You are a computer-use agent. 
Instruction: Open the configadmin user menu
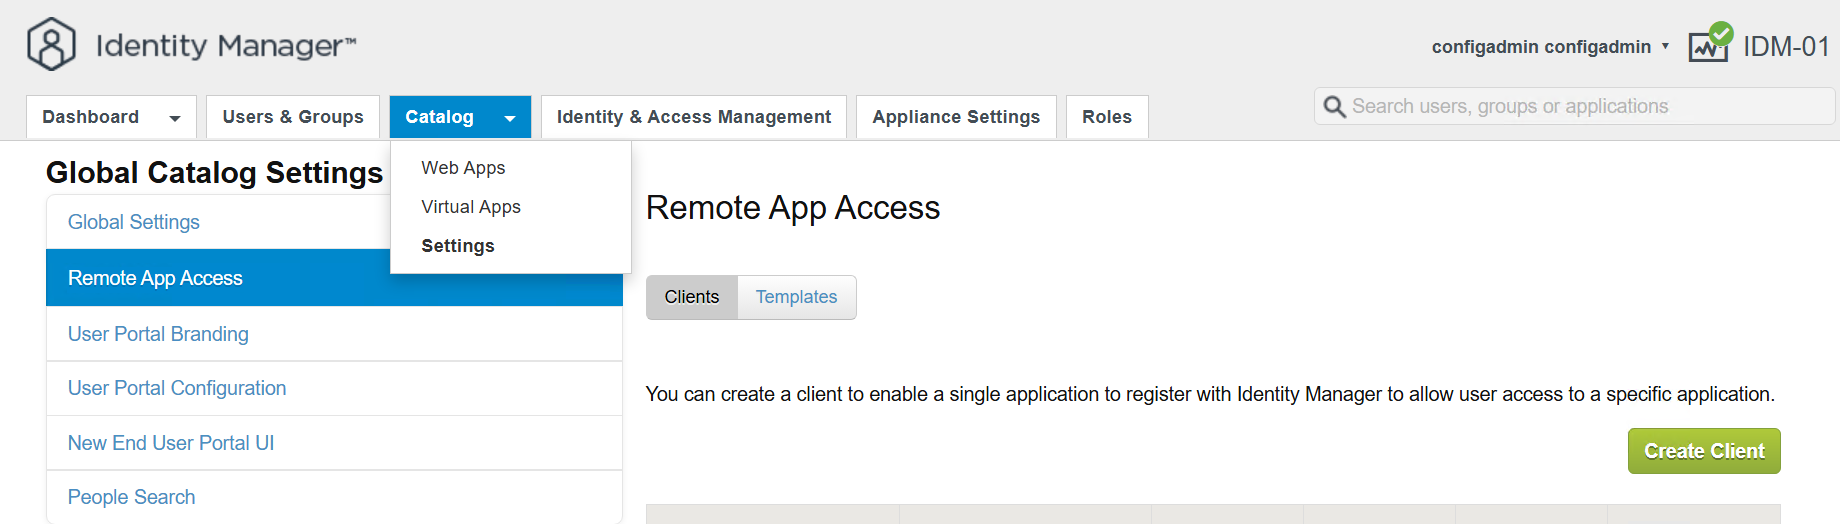click(1550, 47)
